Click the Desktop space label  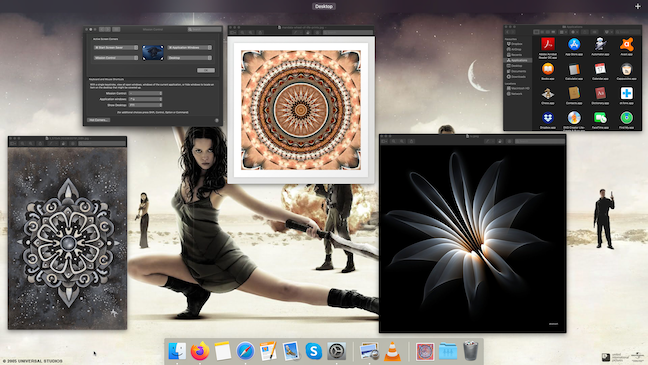(324, 6)
